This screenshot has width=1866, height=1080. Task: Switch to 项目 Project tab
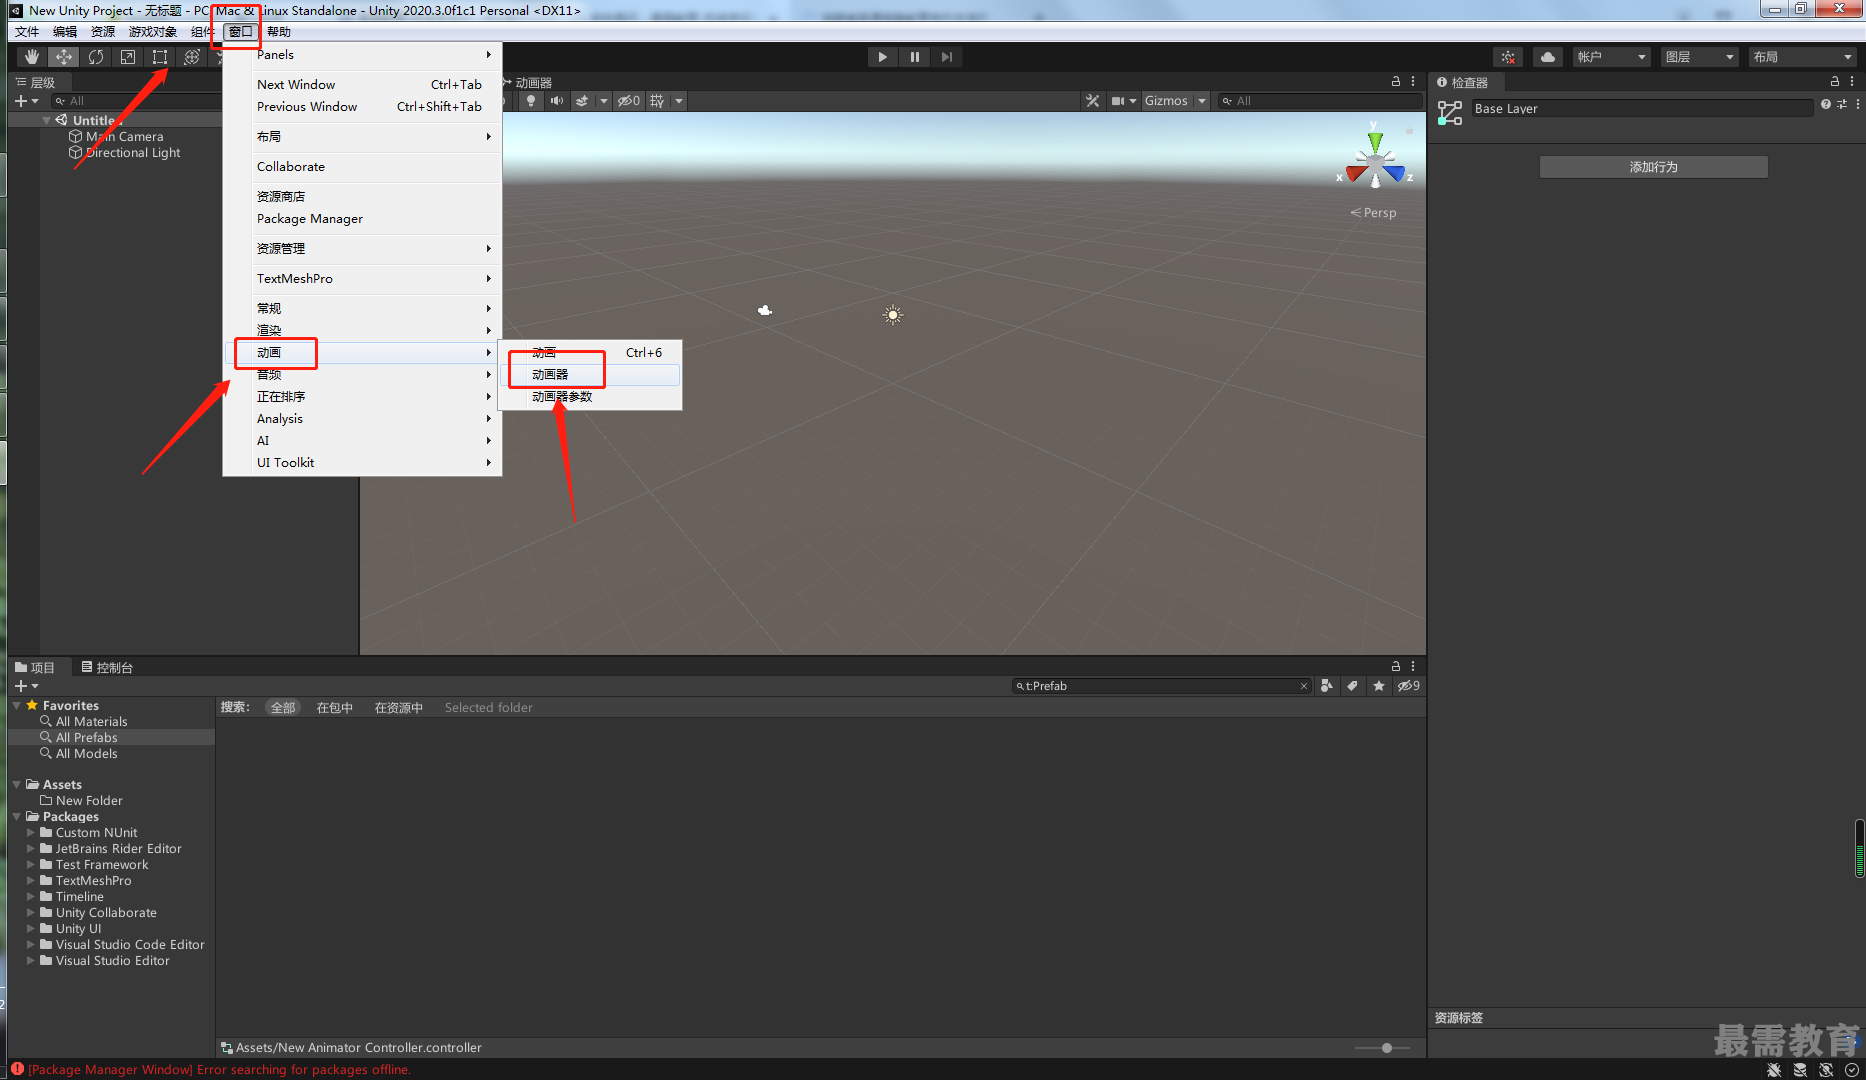pos(35,667)
